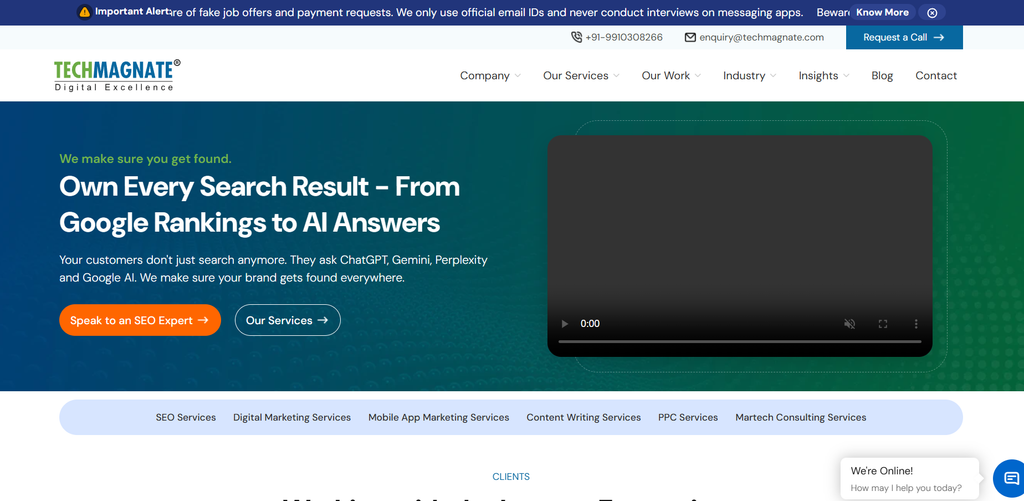Open the Techmagnate logo homepage link
The height and width of the screenshot is (501, 1024).
pyautogui.click(x=118, y=75)
